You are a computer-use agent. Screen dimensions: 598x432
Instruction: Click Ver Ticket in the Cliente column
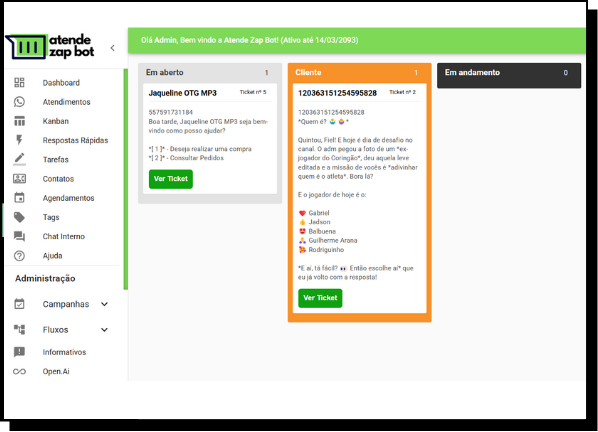tap(320, 298)
